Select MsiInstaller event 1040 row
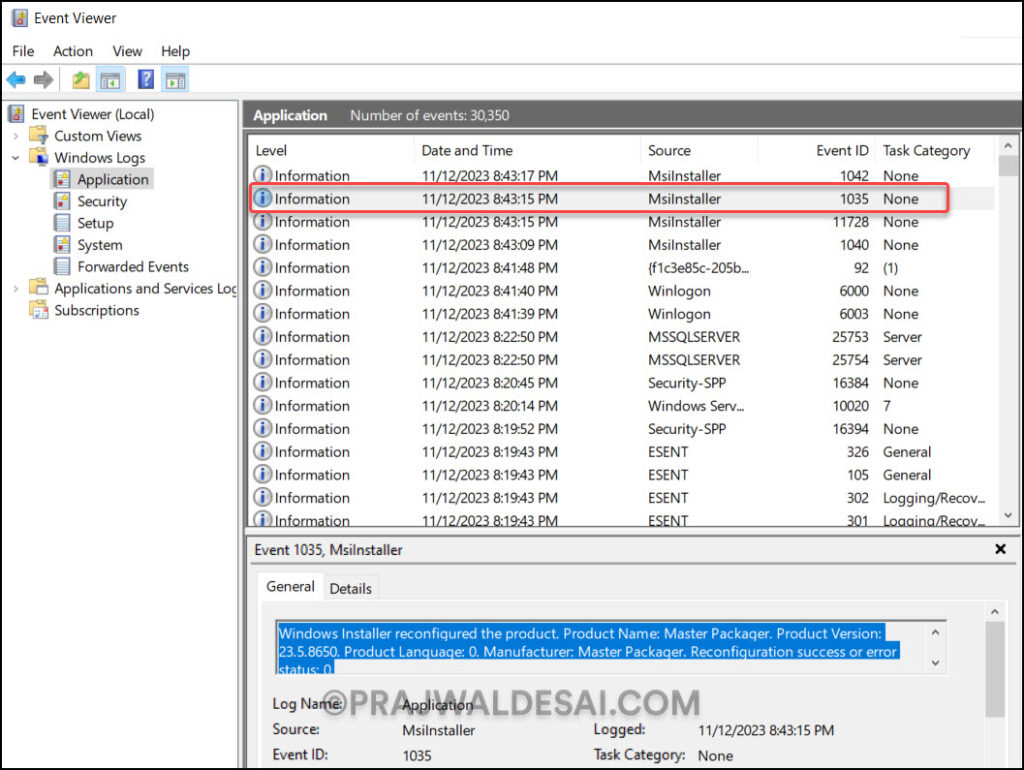1024x770 pixels. pyautogui.click(x=622, y=245)
